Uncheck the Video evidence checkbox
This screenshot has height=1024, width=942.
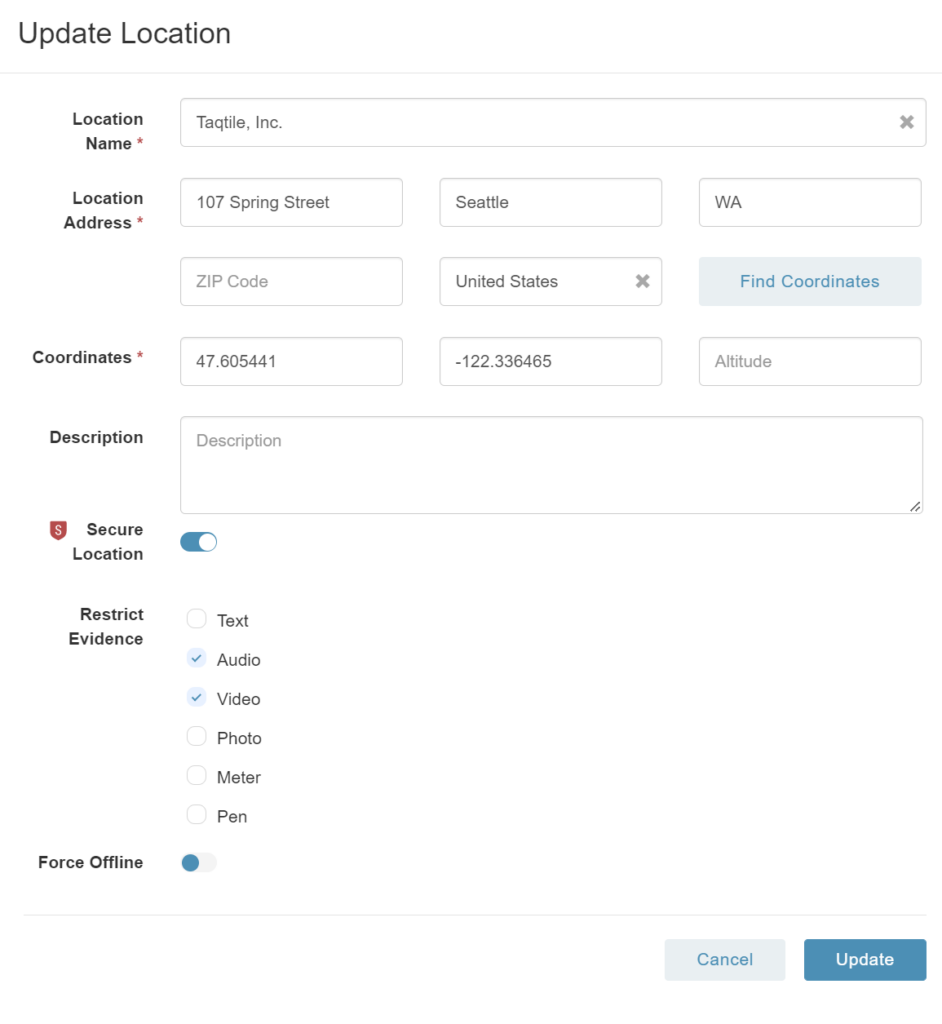[x=196, y=697]
